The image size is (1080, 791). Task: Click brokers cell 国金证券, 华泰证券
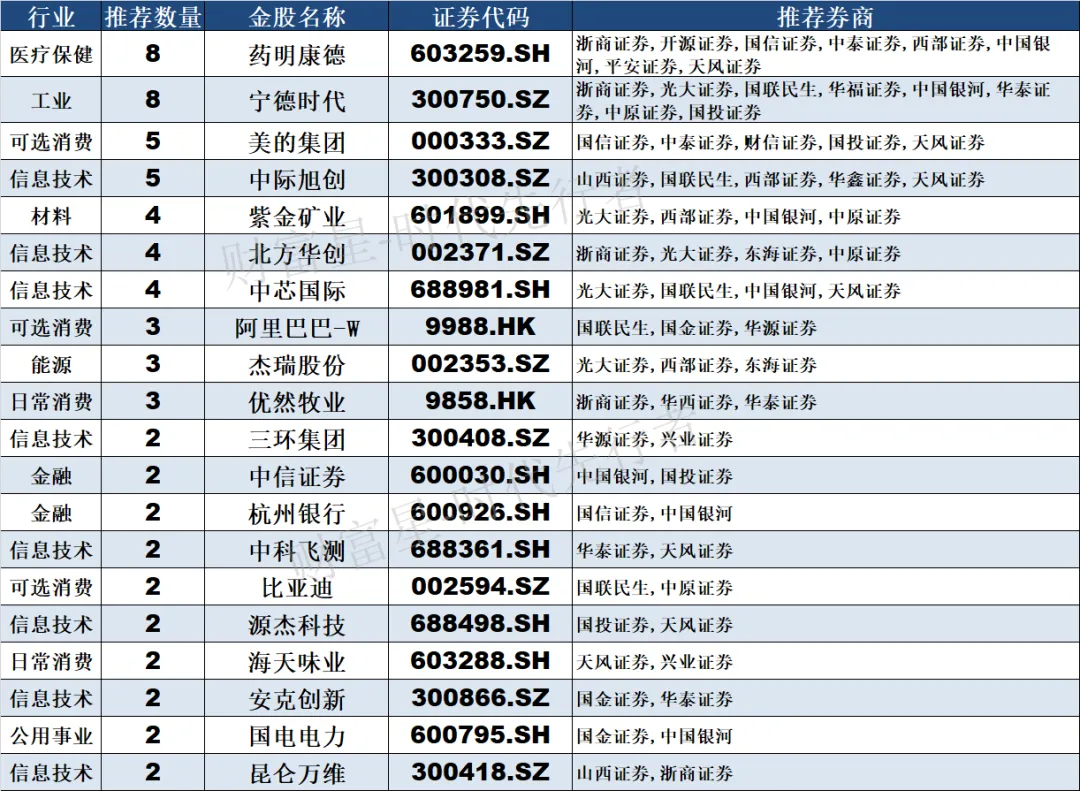coord(825,700)
